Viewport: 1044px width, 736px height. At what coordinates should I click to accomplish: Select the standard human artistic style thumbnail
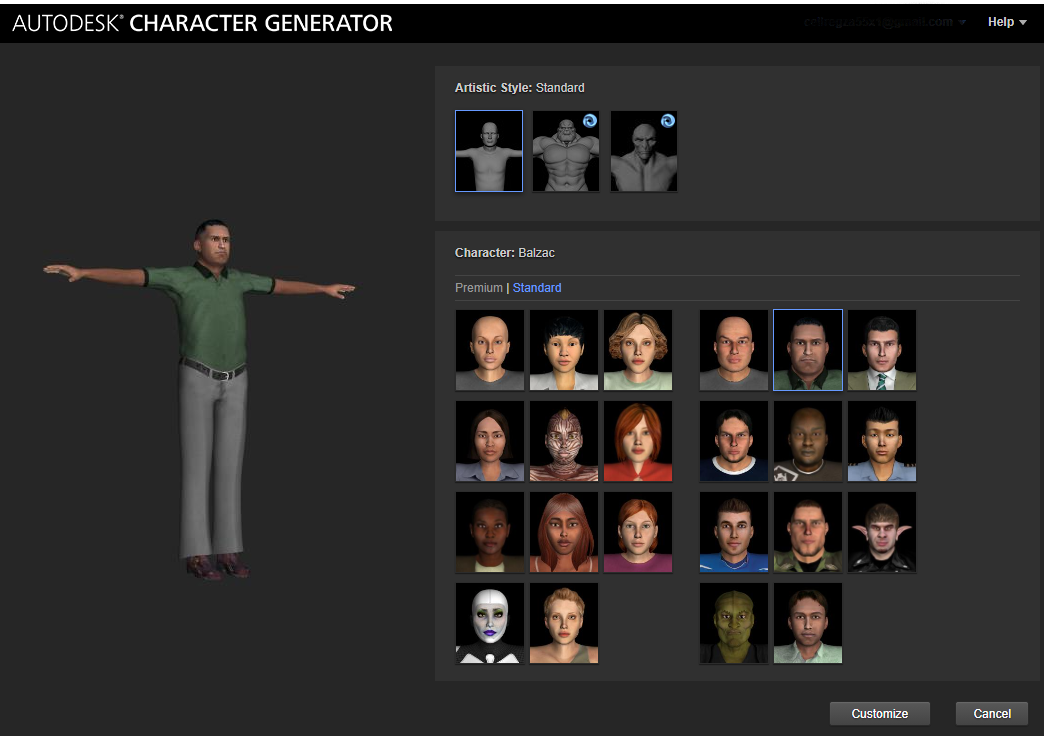tap(489, 151)
